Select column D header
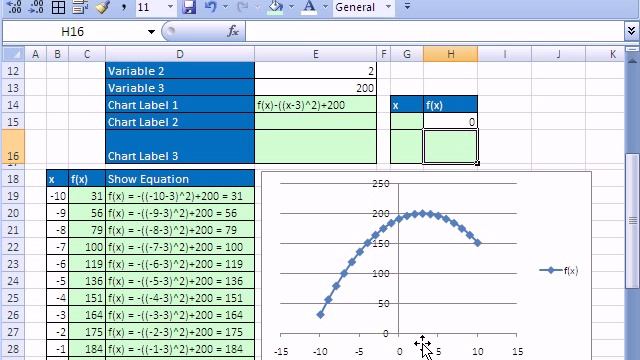The height and width of the screenshot is (360, 640). (x=180, y=54)
